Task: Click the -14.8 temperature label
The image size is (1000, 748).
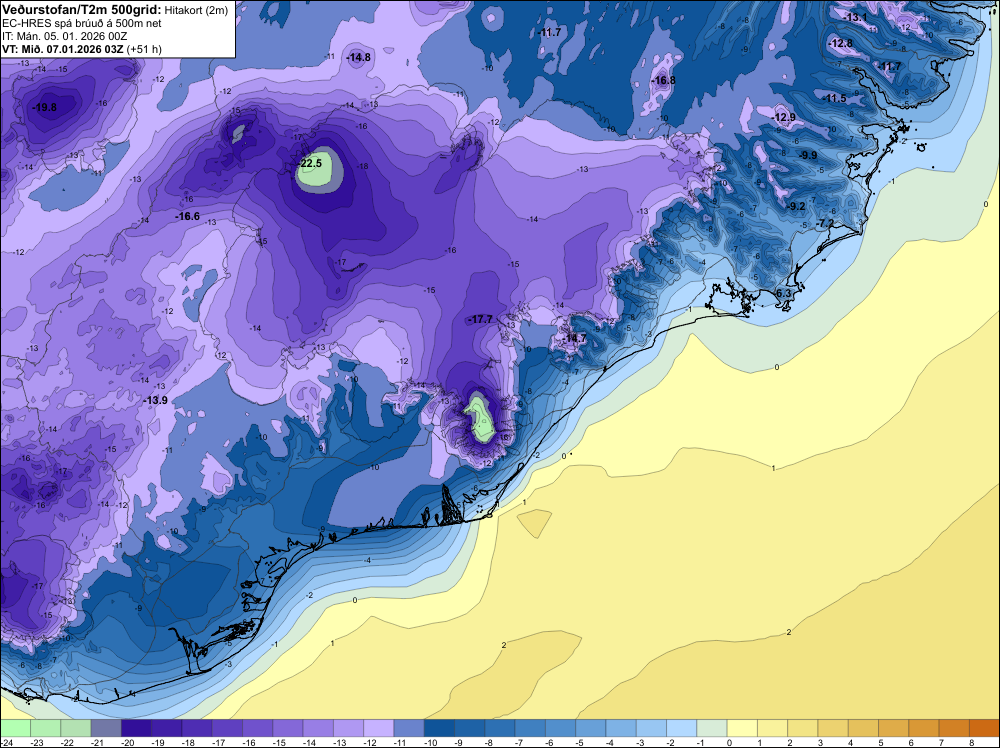Action: pyautogui.click(x=358, y=57)
